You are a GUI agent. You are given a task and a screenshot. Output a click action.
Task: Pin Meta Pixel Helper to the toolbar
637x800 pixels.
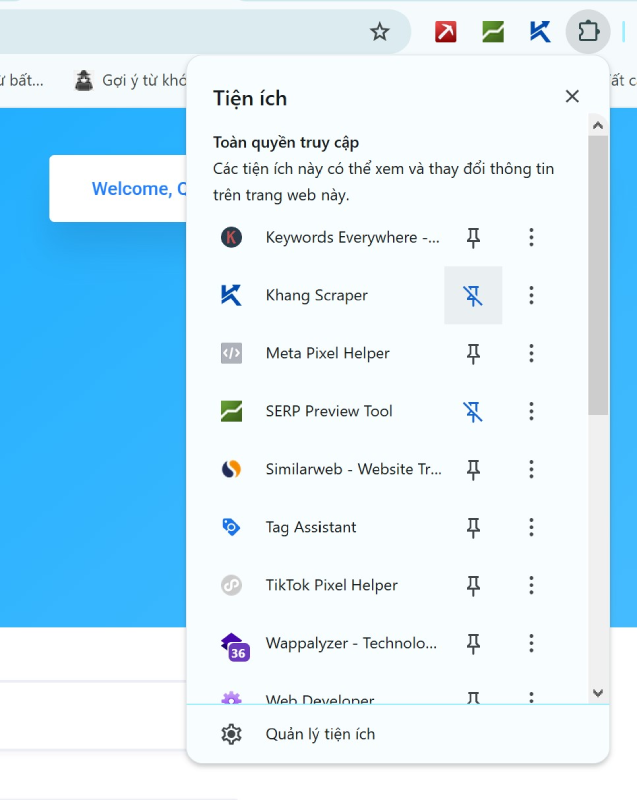pyautogui.click(x=473, y=353)
